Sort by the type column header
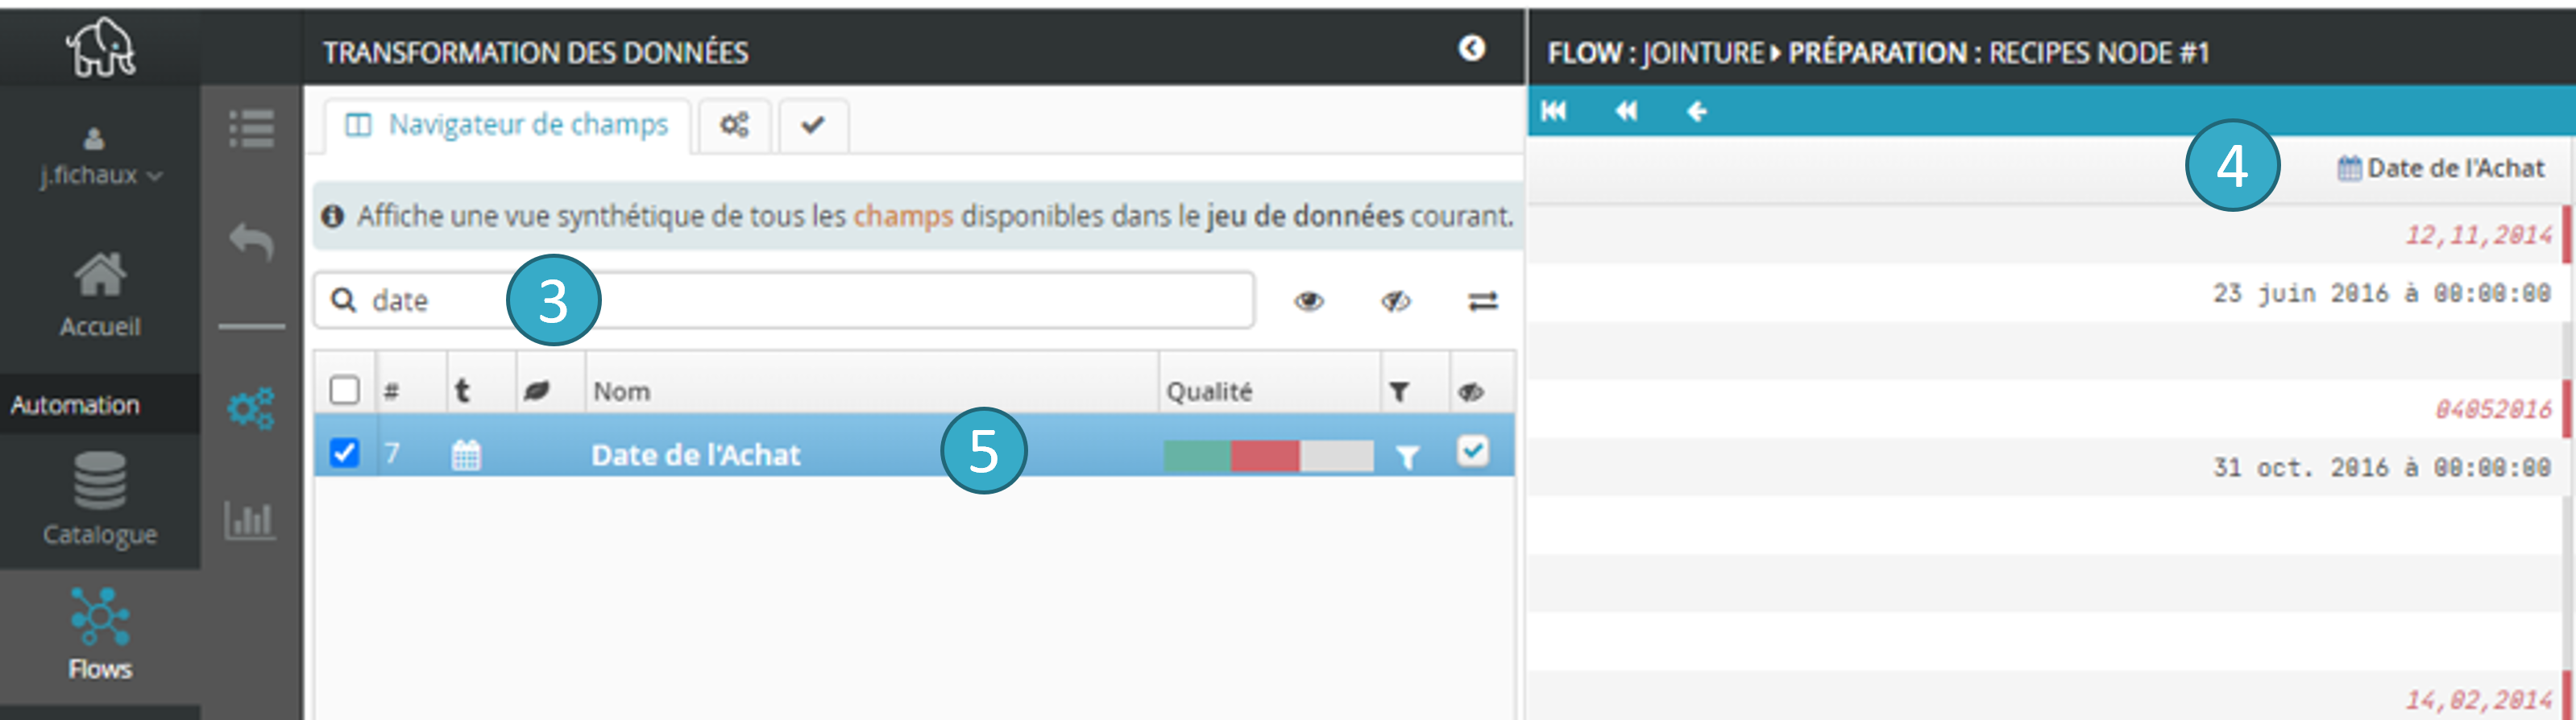Viewport: 2576px width, 720px height. (x=462, y=390)
